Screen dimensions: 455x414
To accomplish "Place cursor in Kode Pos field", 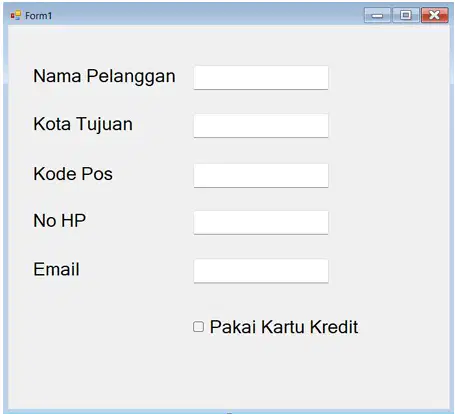I will [x=261, y=175].
